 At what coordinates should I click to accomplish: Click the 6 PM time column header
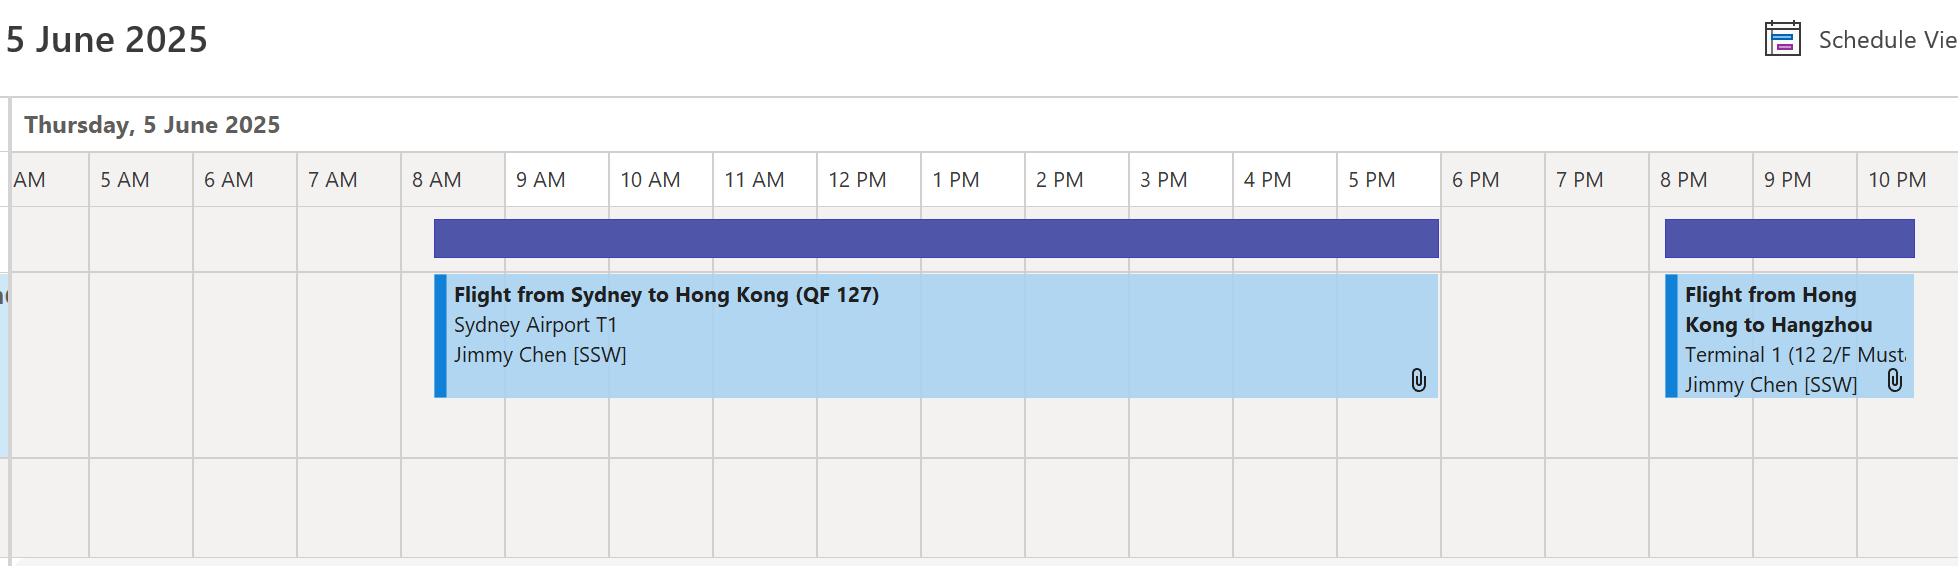(1475, 180)
